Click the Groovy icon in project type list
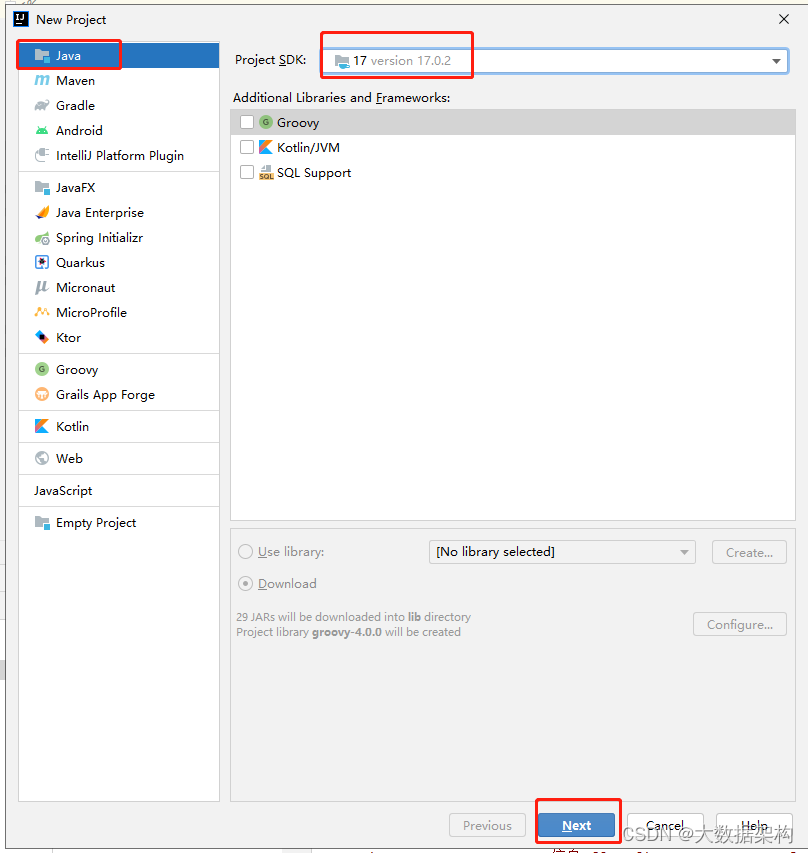 pos(42,369)
